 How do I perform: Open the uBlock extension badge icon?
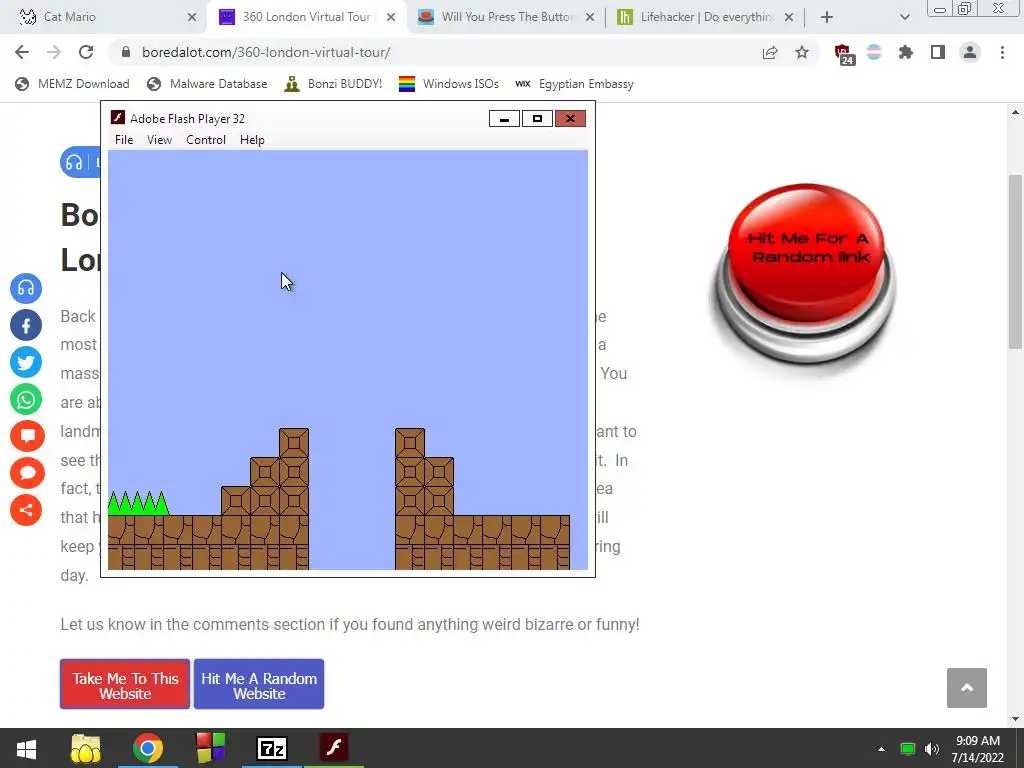[843, 54]
